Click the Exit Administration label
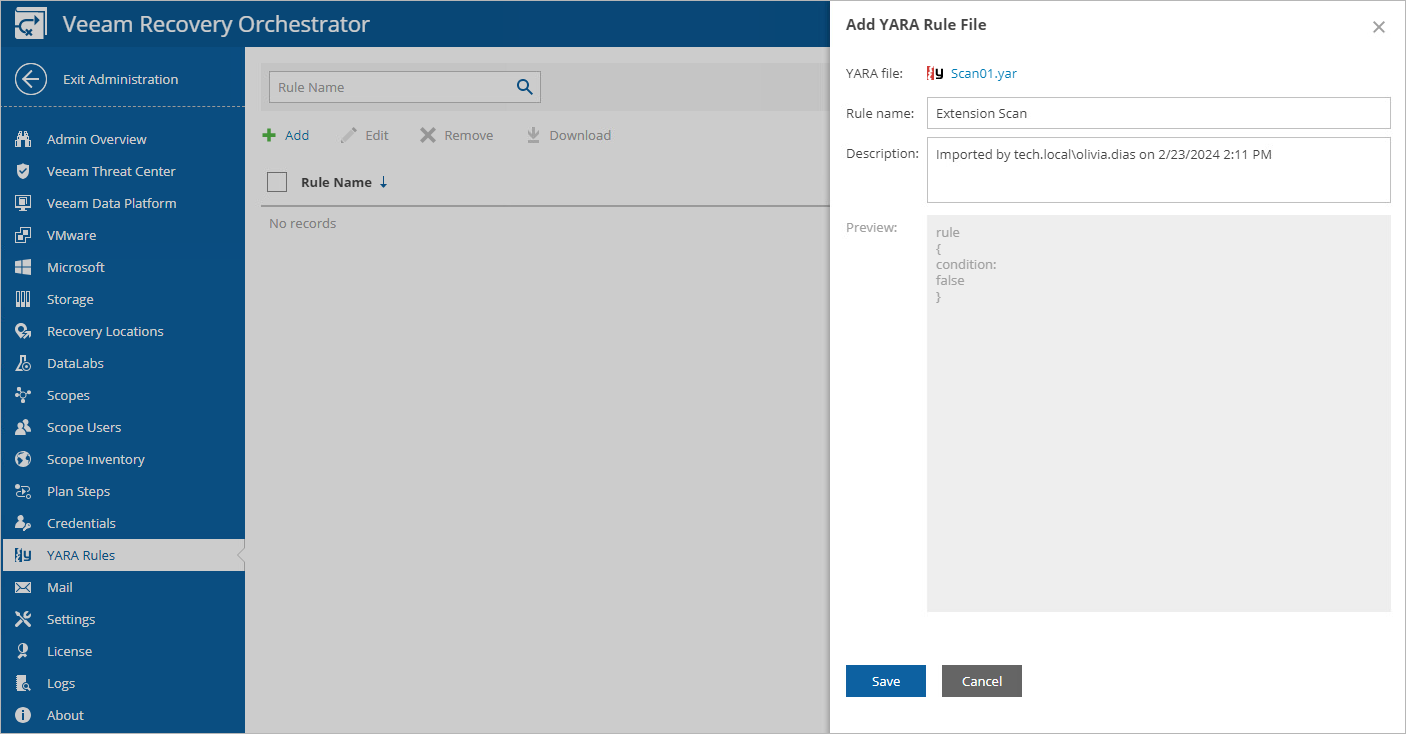Image resolution: width=1406 pixels, height=734 pixels. pos(121,79)
